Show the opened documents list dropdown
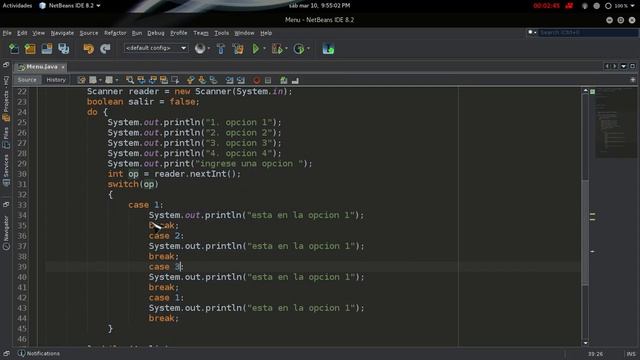 pos(624,66)
